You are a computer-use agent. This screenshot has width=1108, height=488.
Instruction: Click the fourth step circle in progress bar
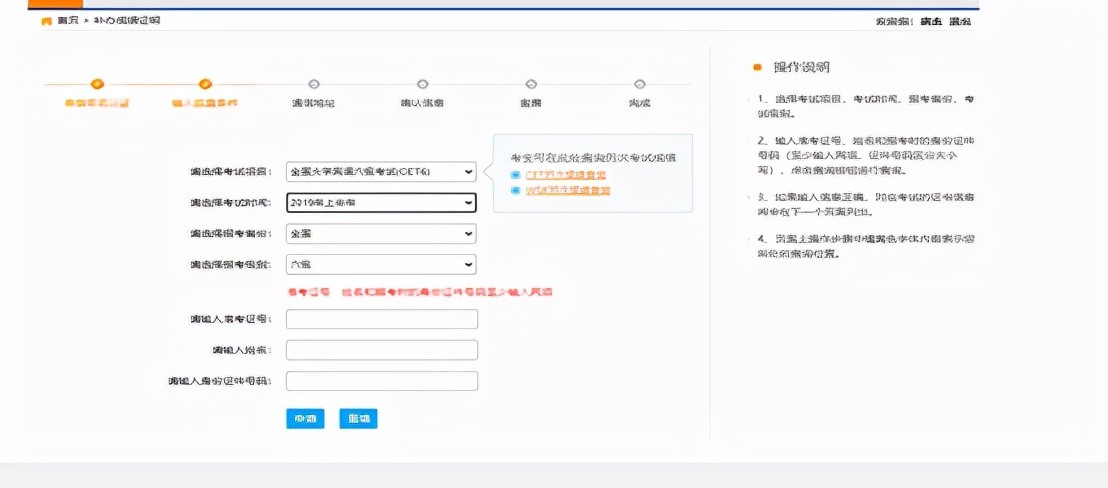point(422,84)
